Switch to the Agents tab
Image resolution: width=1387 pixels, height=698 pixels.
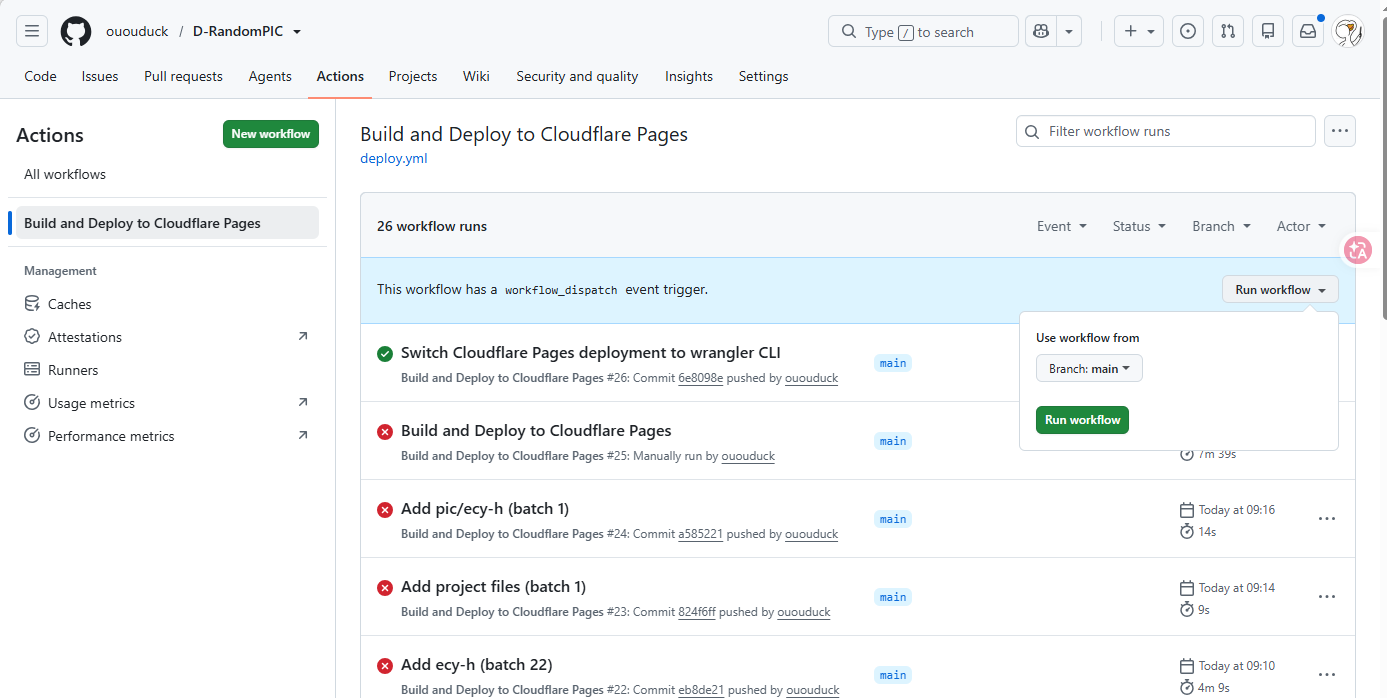pos(270,76)
